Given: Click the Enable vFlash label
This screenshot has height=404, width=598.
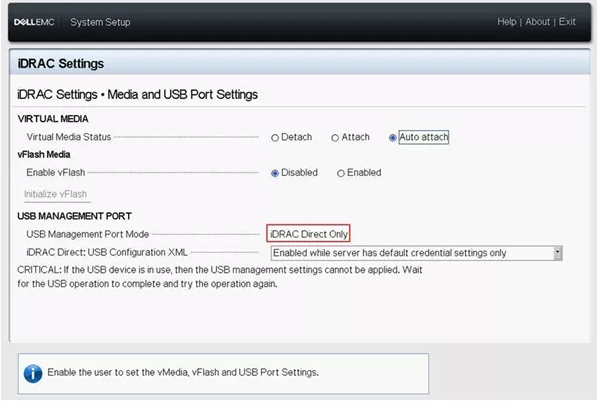Looking at the screenshot, I should [x=56, y=172].
